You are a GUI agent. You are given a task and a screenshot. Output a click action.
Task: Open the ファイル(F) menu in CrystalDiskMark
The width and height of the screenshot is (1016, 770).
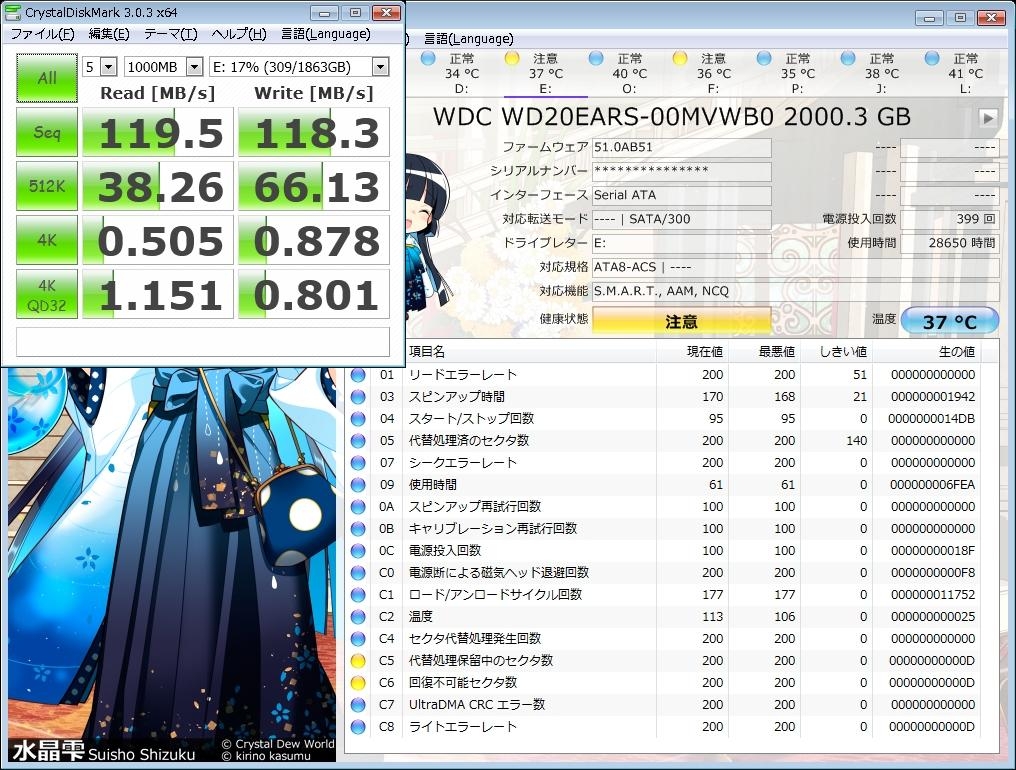click(42, 34)
